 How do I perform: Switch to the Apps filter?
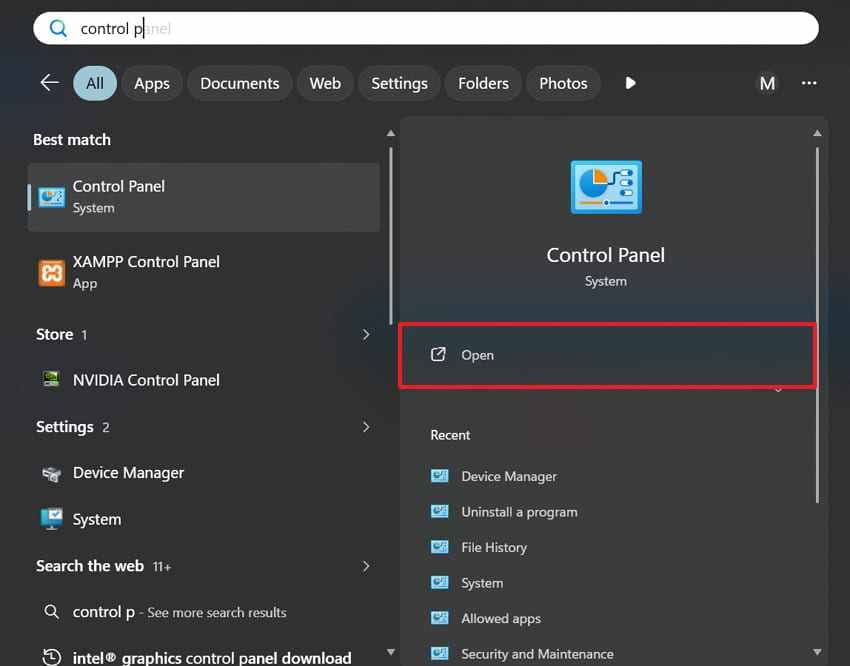(x=152, y=83)
